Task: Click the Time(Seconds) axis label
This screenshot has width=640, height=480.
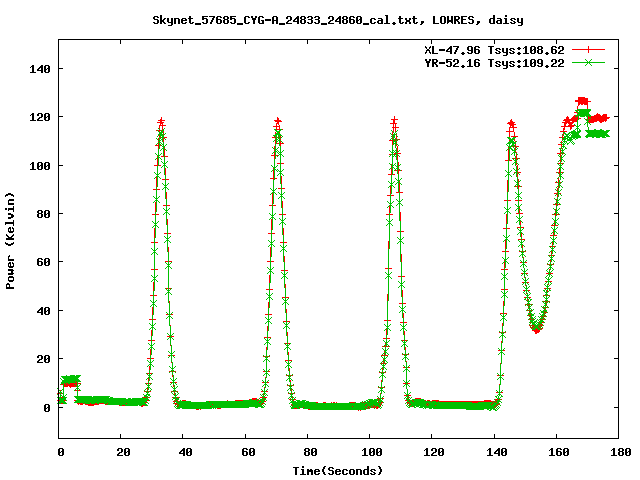Action: click(338, 471)
